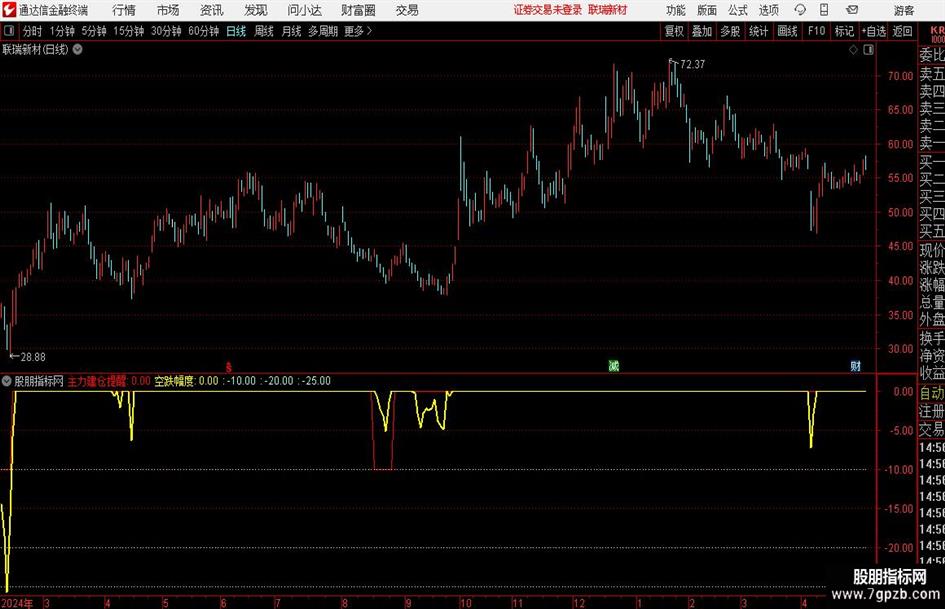
Task: Click the blue 财 marker icon
Action: 855,365
